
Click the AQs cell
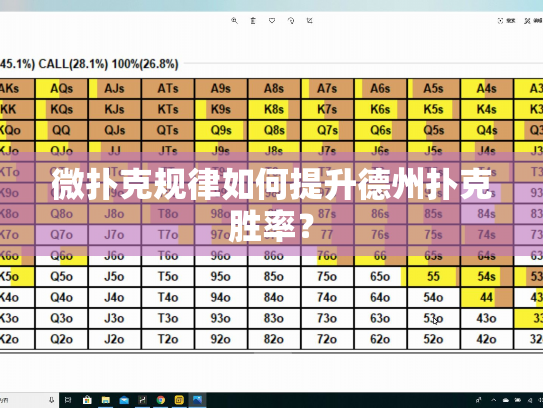[x=62, y=89]
